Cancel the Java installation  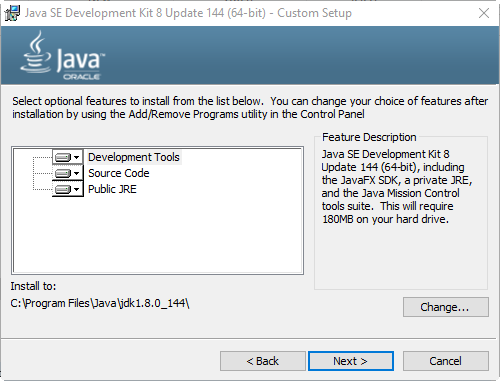coord(446,361)
